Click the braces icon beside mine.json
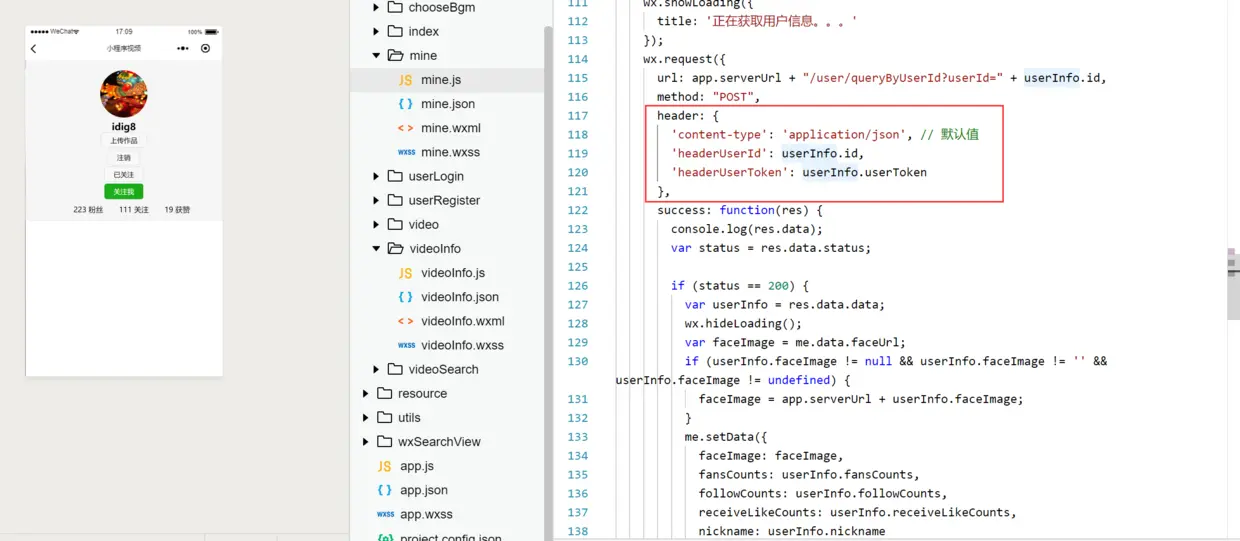This screenshot has height=541, width=1240. (x=405, y=104)
